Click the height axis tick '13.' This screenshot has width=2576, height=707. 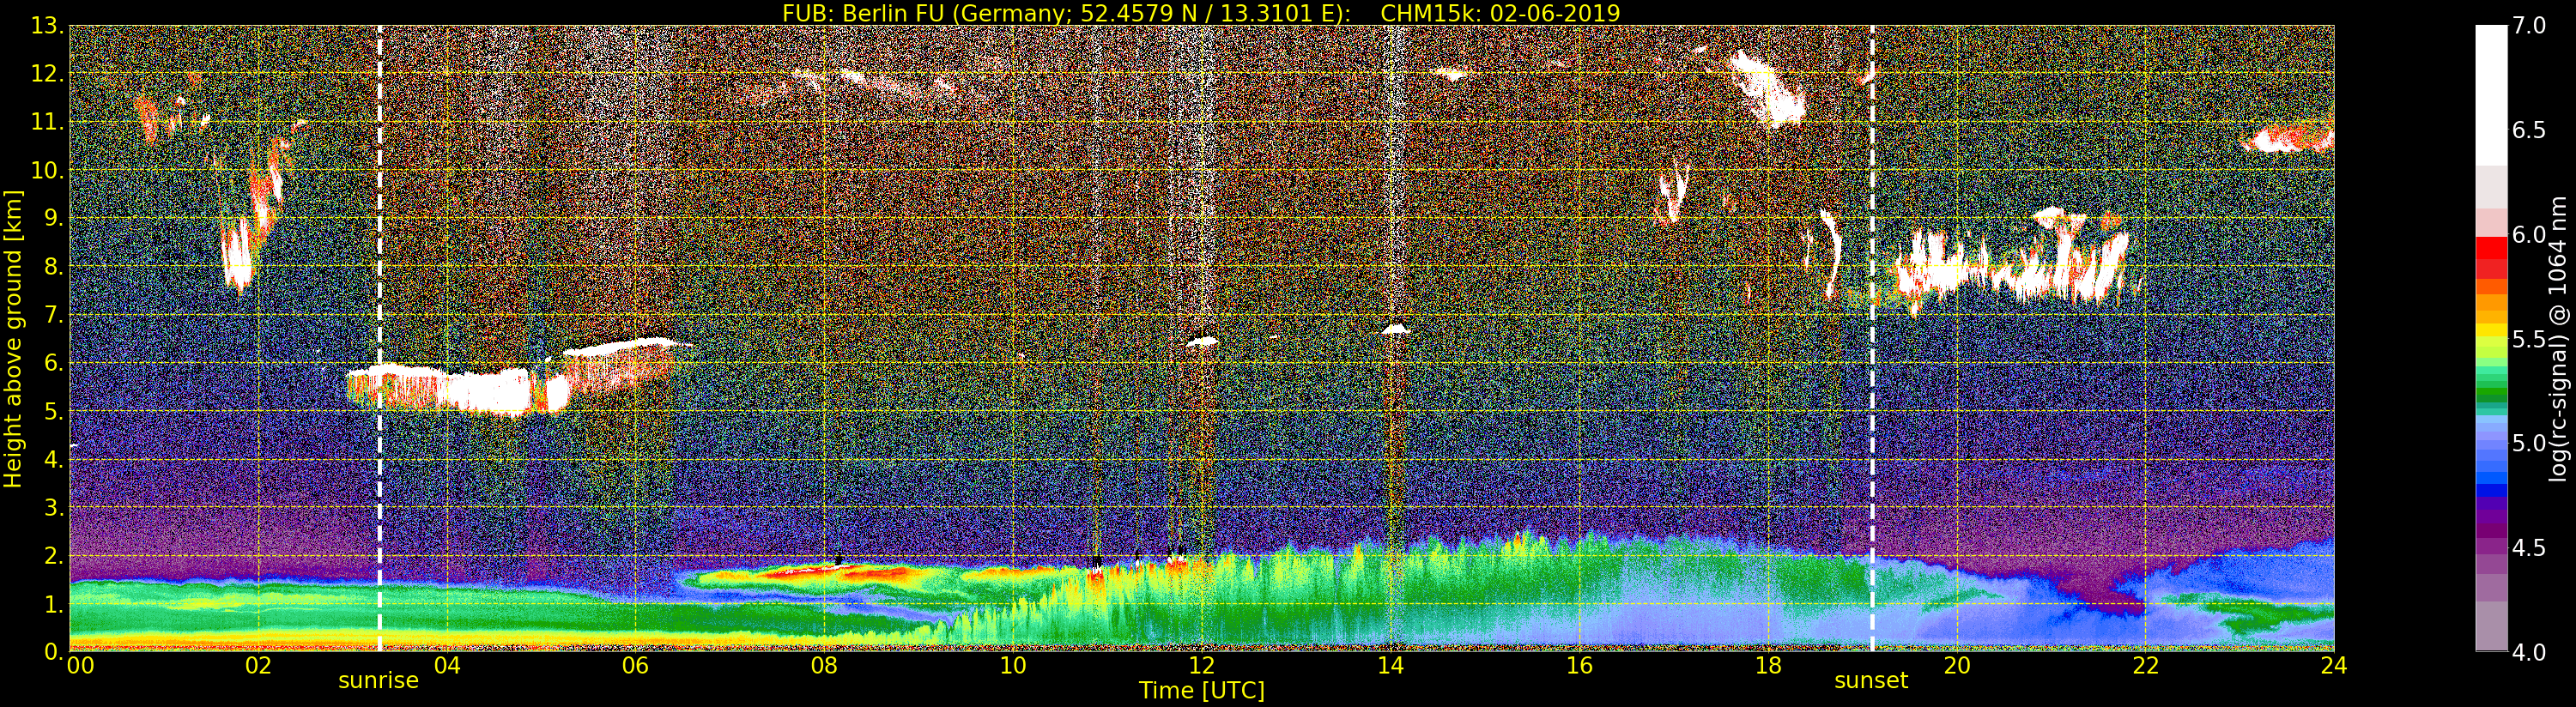click(47, 26)
